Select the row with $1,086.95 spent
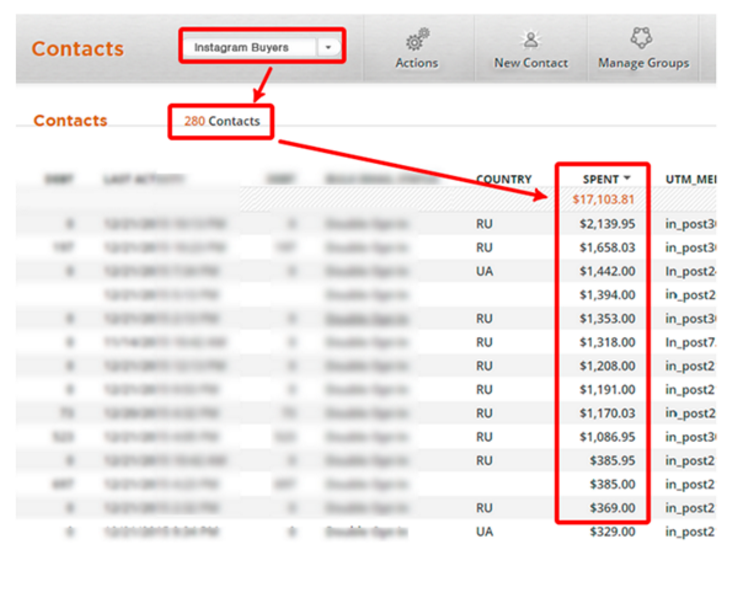Image resolution: width=735 pixels, height=589 pixels. click(x=605, y=437)
